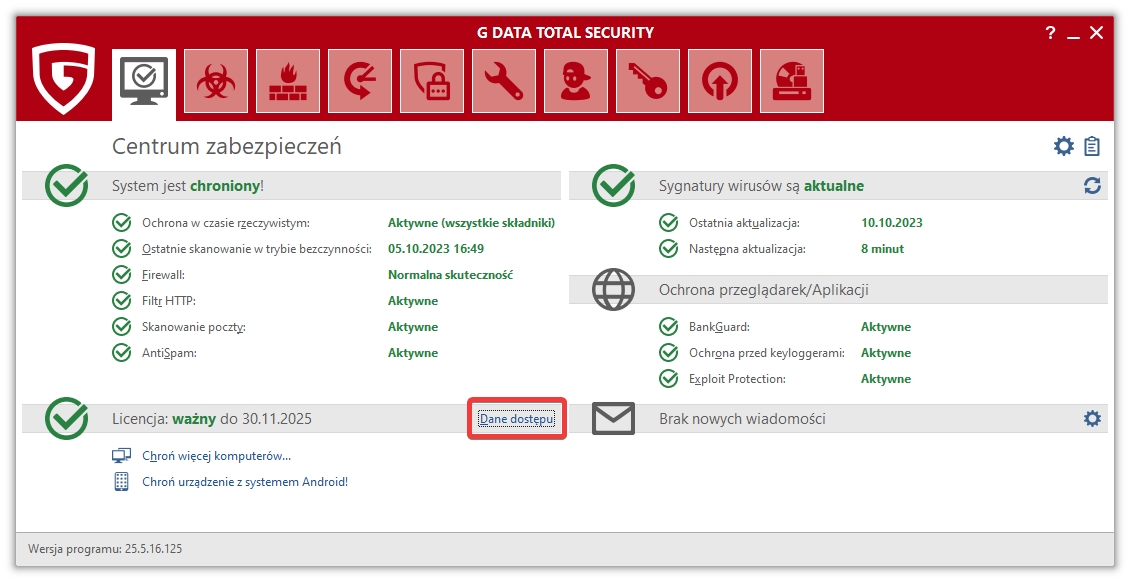Click Brak nowych wiadomości text
This screenshot has width=1130, height=582.
coord(742,418)
